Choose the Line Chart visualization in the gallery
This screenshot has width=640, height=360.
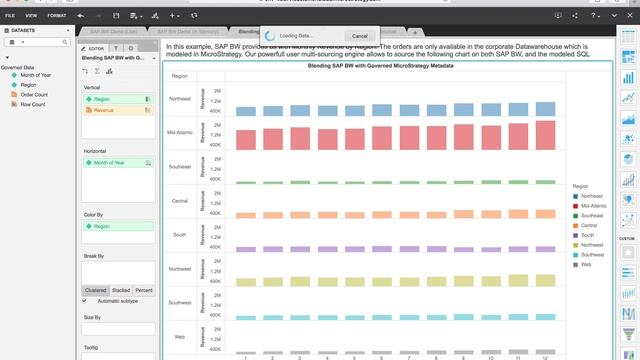(628, 98)
